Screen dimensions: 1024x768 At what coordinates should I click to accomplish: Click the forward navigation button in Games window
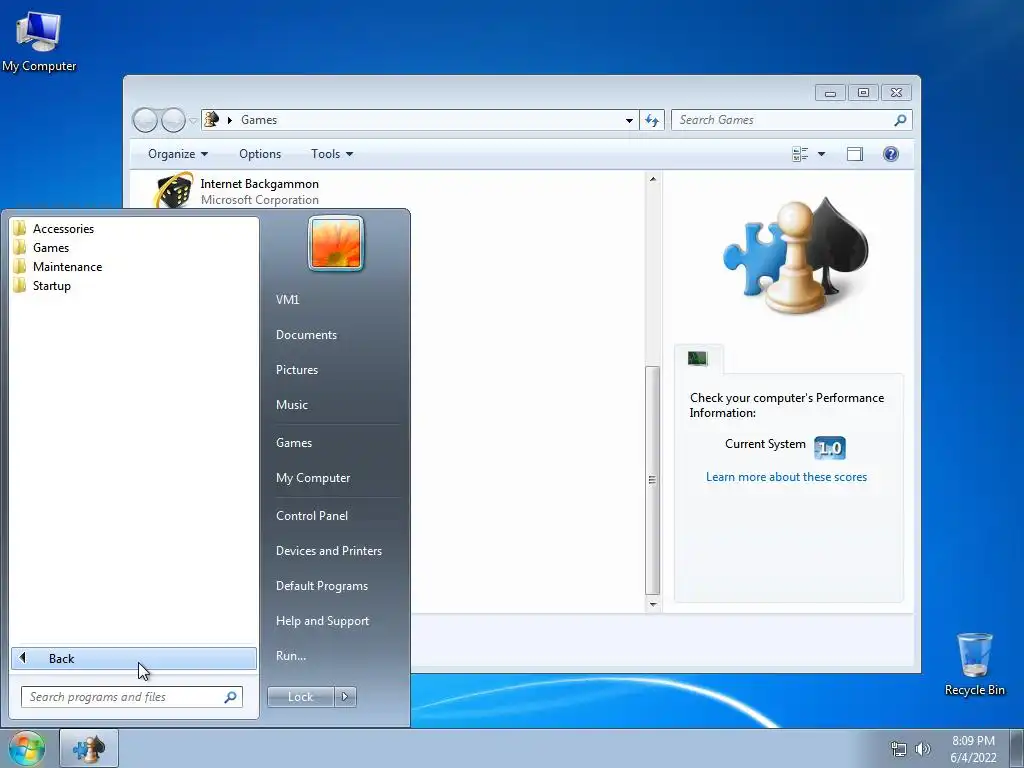[x=173, y=120]
